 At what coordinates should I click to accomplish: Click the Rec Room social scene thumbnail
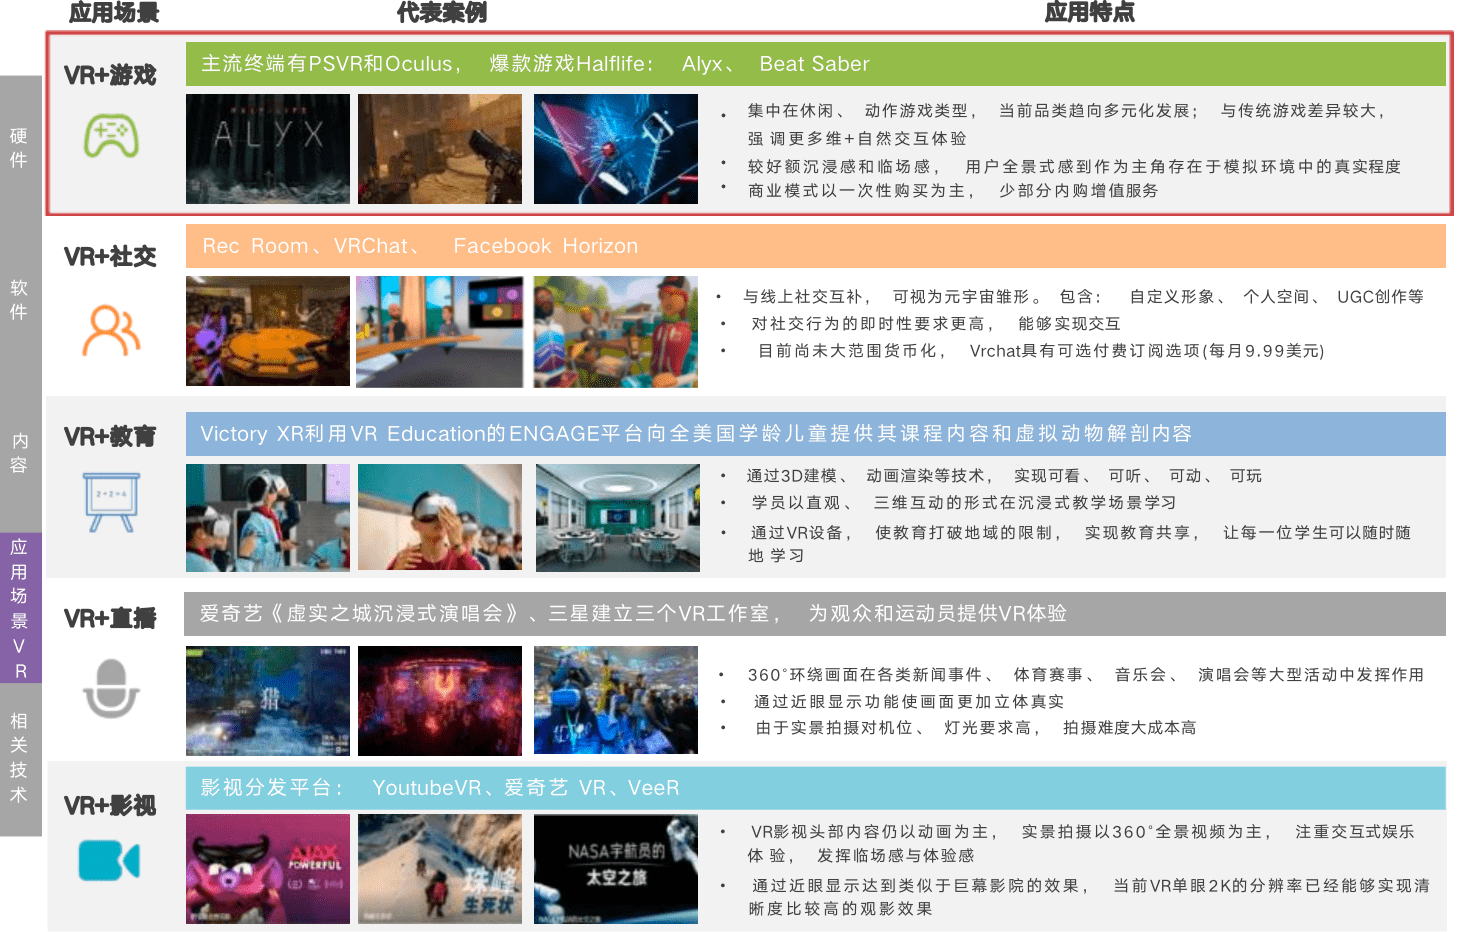click(267, 331)
